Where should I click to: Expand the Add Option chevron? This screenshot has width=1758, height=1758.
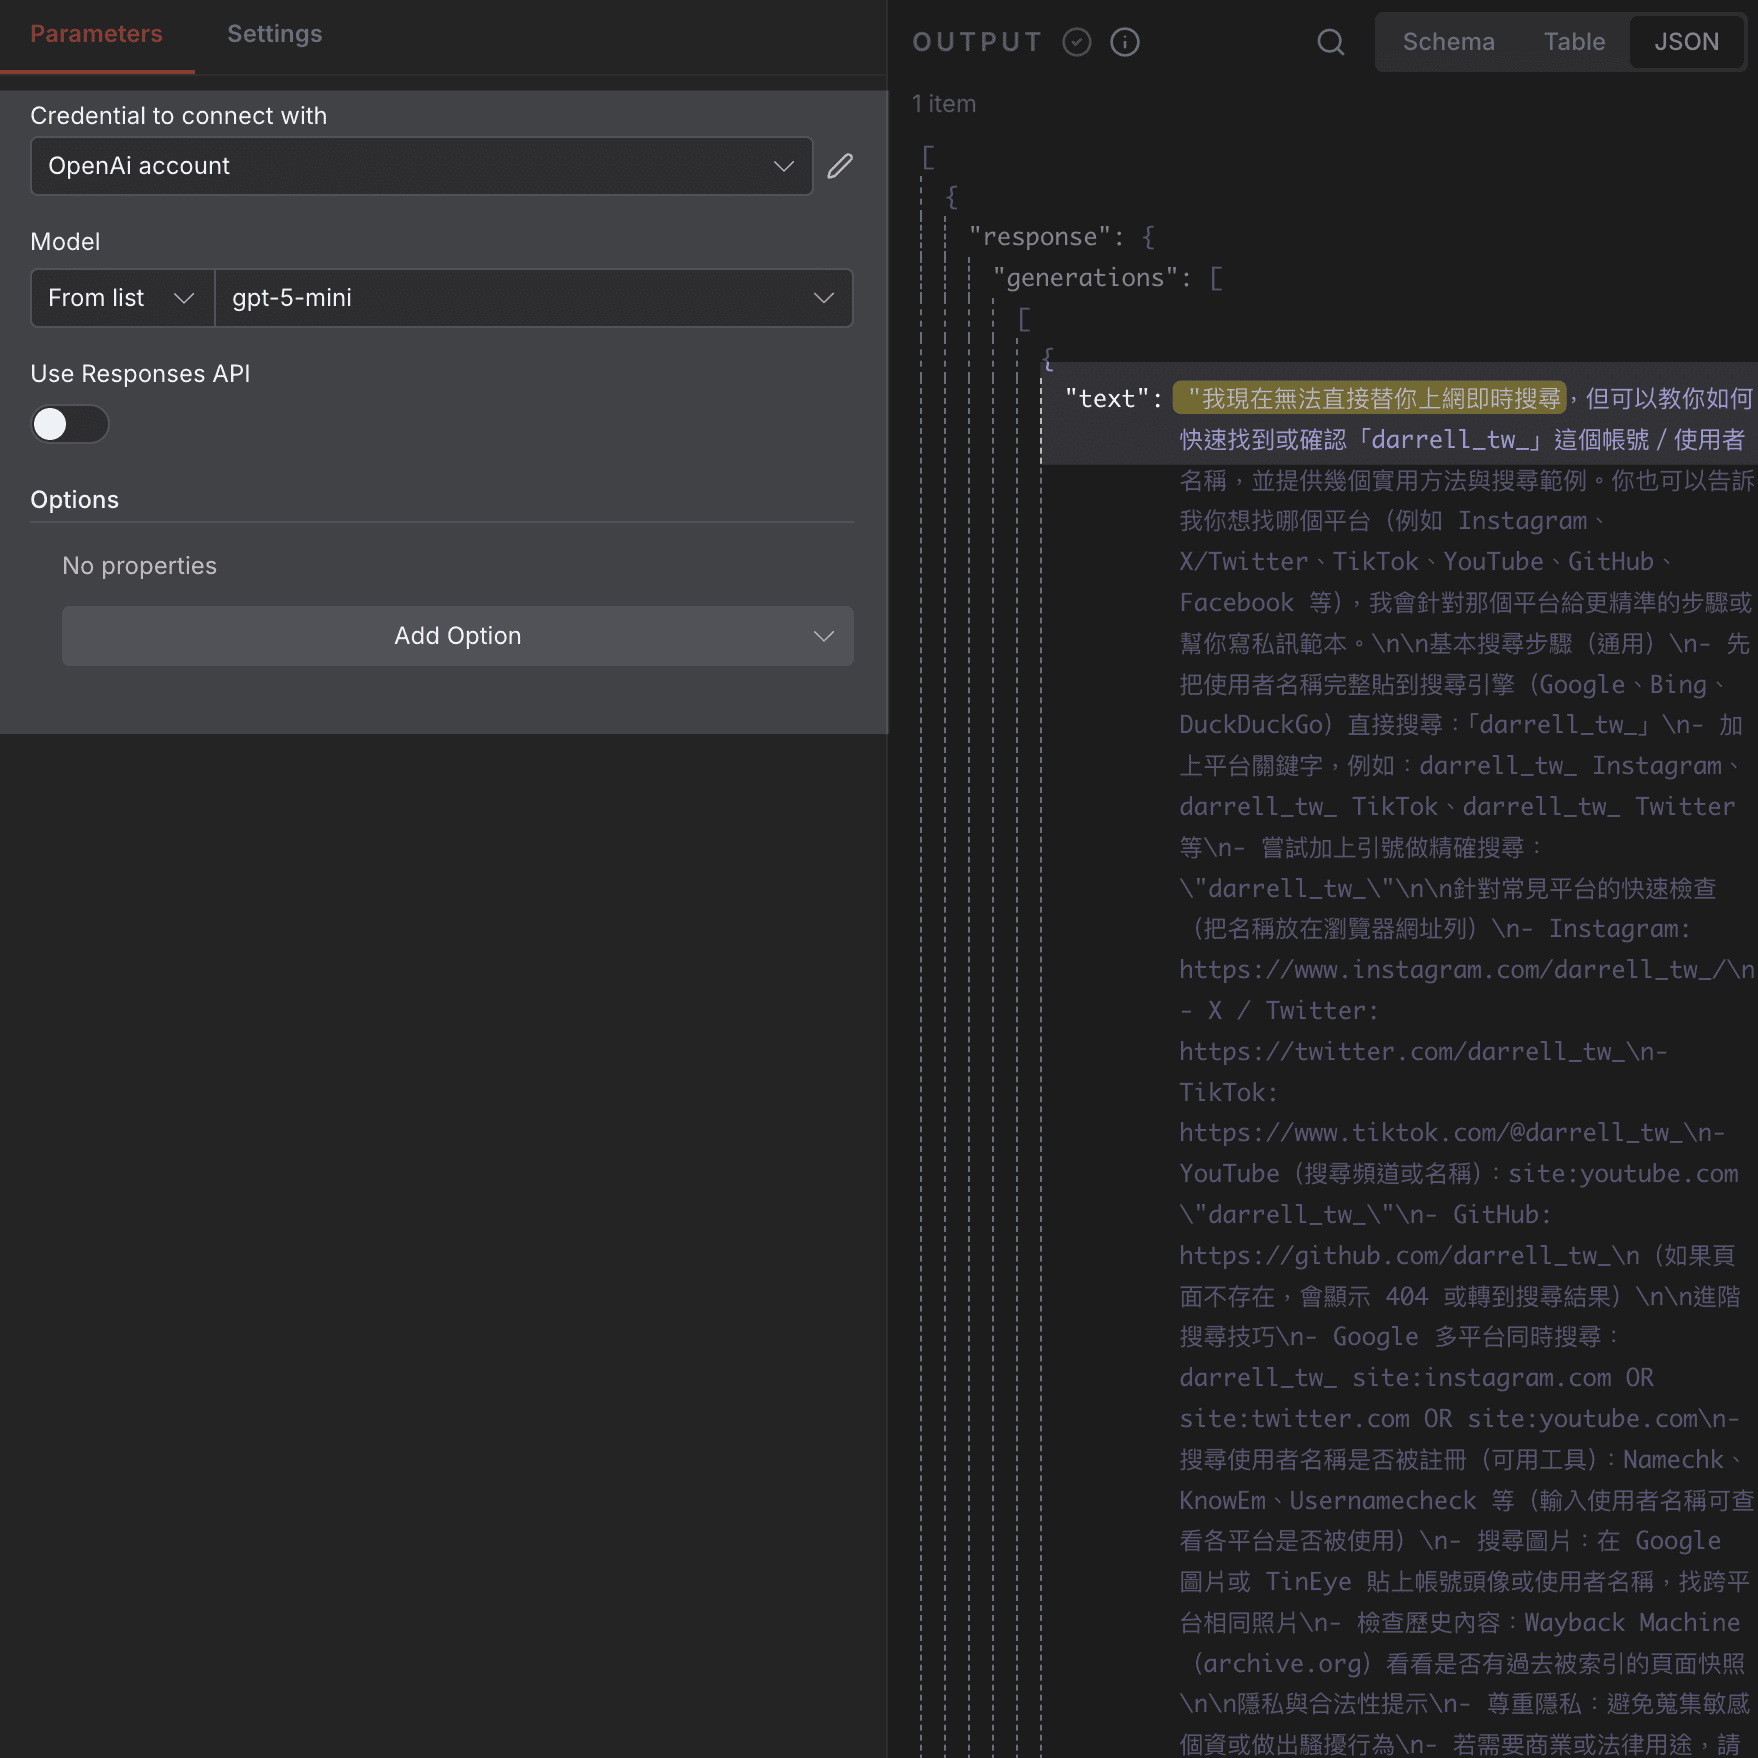(823, 636)
